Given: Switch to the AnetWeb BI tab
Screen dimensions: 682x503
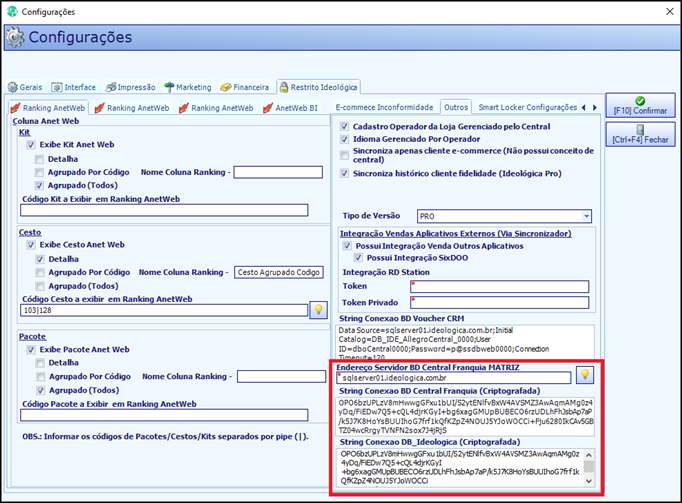Looking at the screenshot, I should click(291, 108).
